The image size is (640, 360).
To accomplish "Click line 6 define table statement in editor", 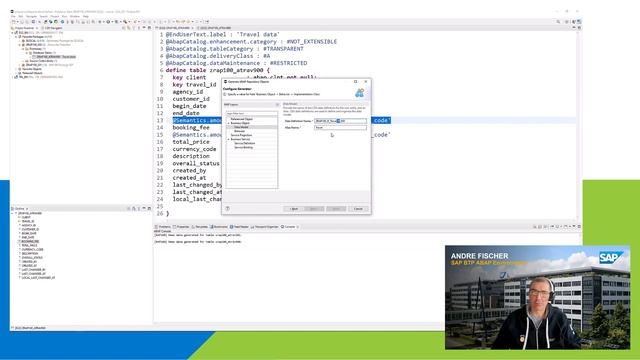I will pos(218,70).
